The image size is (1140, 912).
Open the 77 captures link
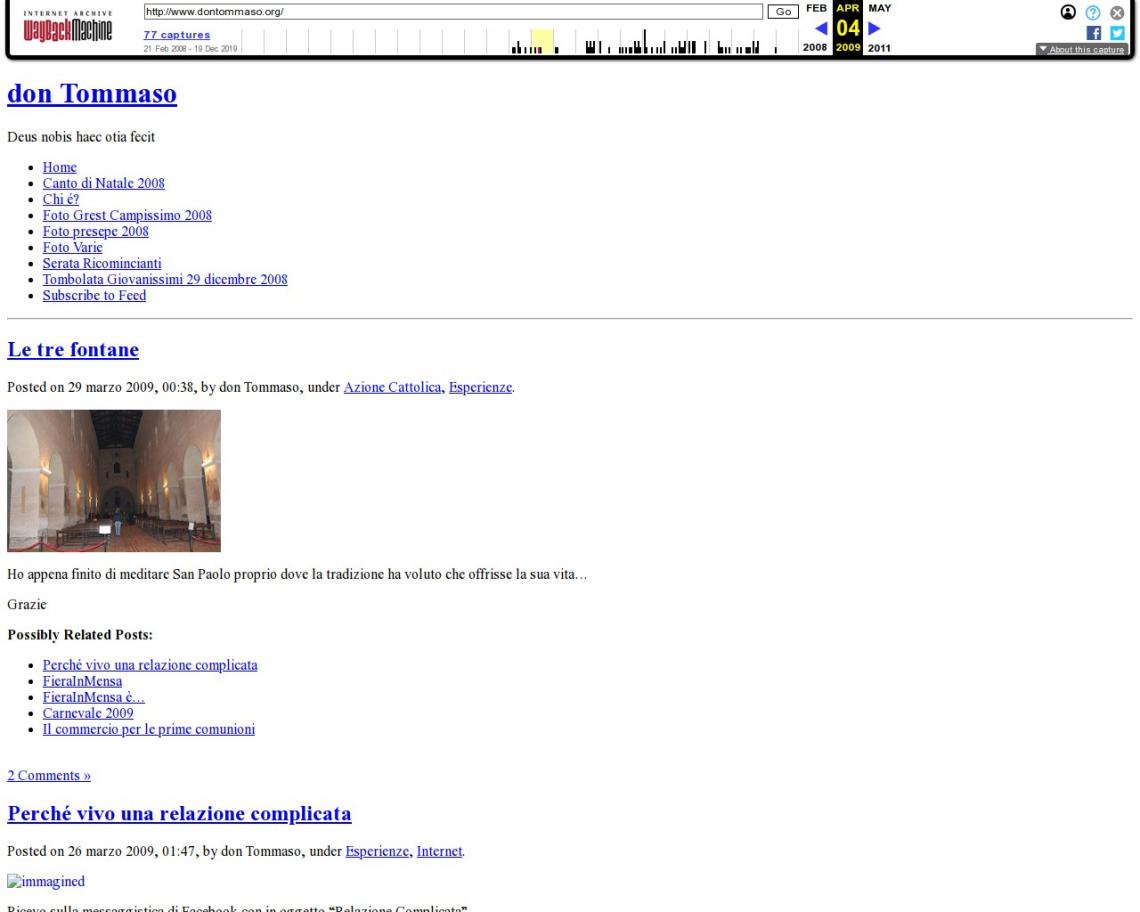pos(177,34)
